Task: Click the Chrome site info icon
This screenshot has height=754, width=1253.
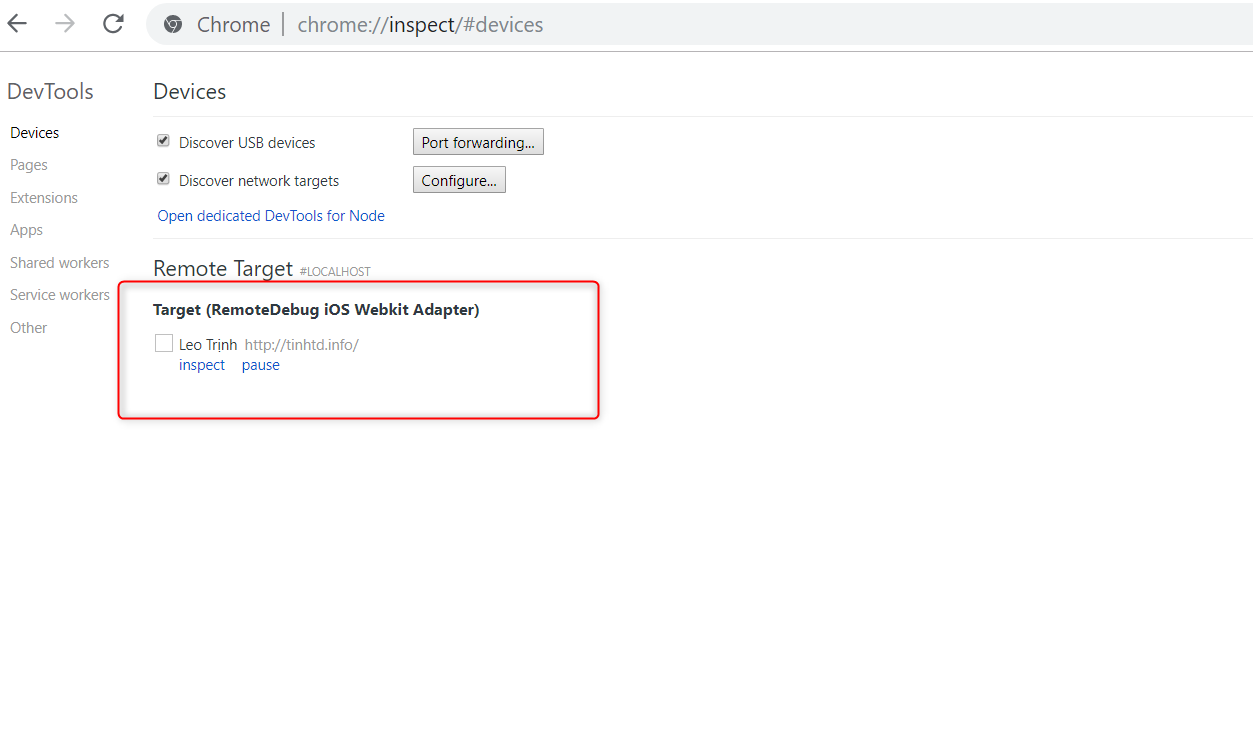Action: [x=173, y=25]
